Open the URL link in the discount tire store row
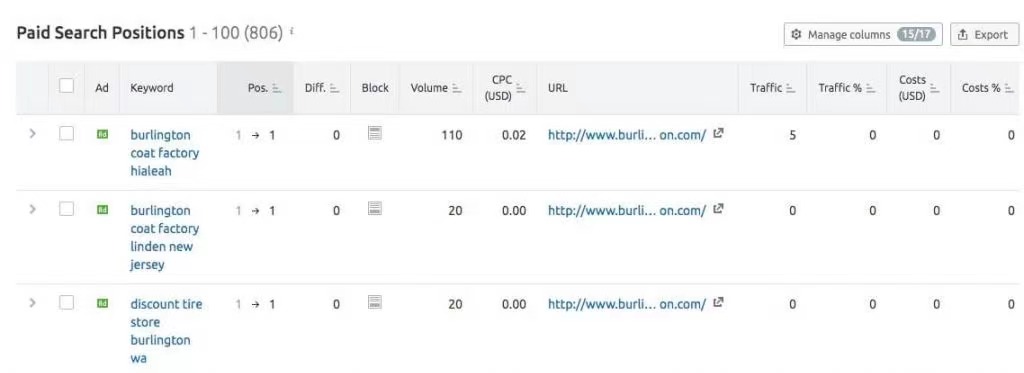Image resolution: width=1024 pixels, height=373 pixels. 627,303
